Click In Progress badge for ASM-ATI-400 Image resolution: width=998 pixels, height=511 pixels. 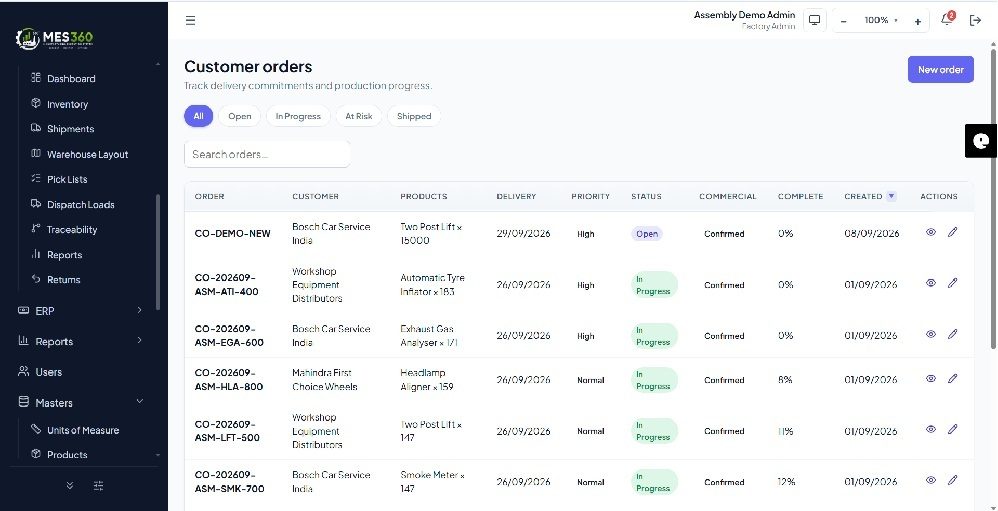(x=654, y=285)
